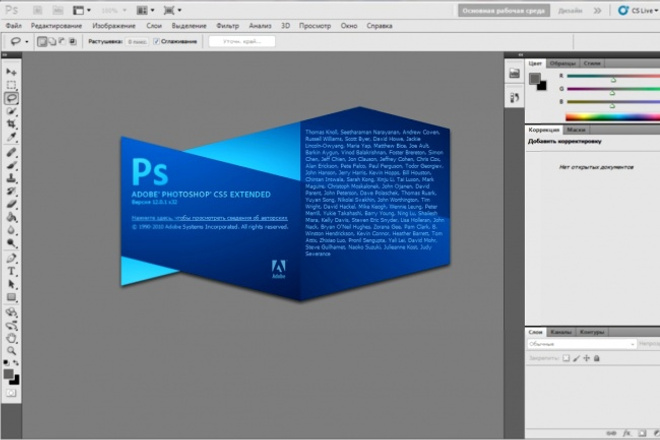The height and width of the screenshot is (440, 660).
Task: Open Mini Bridge from the application bar
Action: 58,10
